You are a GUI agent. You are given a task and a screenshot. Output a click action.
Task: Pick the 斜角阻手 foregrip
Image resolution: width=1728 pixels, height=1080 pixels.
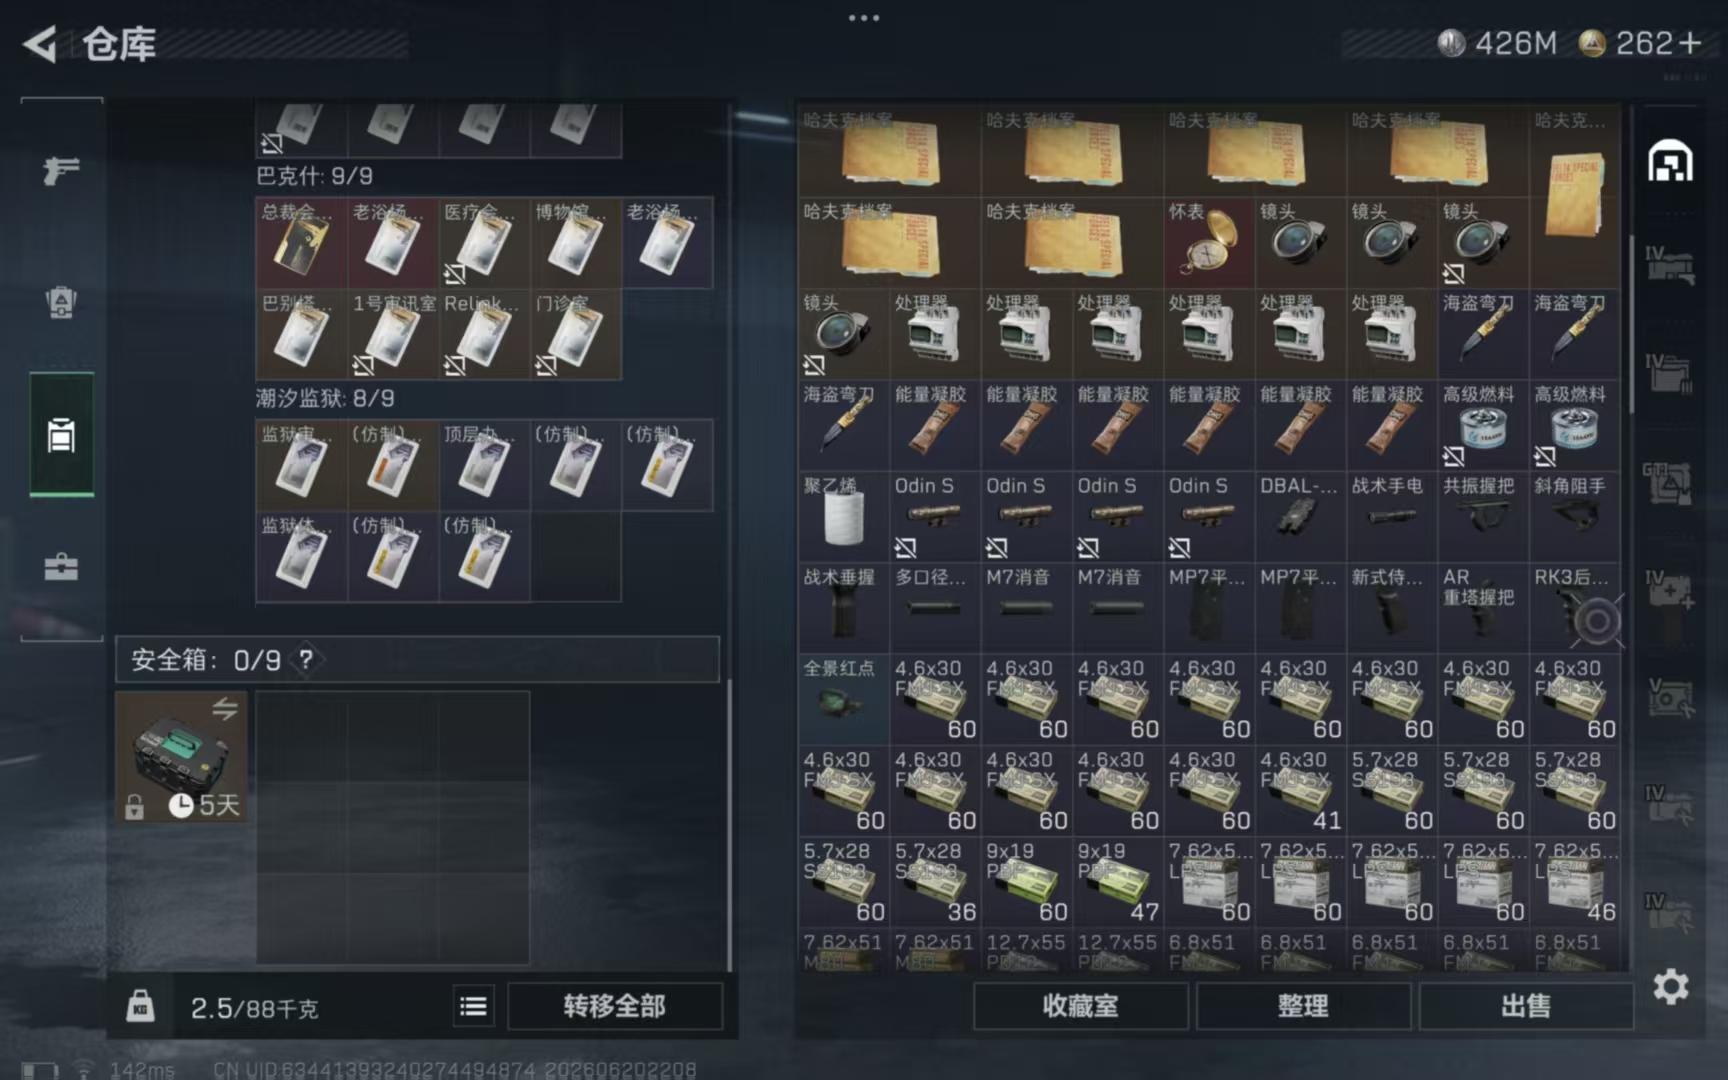tap(1575, 517)
